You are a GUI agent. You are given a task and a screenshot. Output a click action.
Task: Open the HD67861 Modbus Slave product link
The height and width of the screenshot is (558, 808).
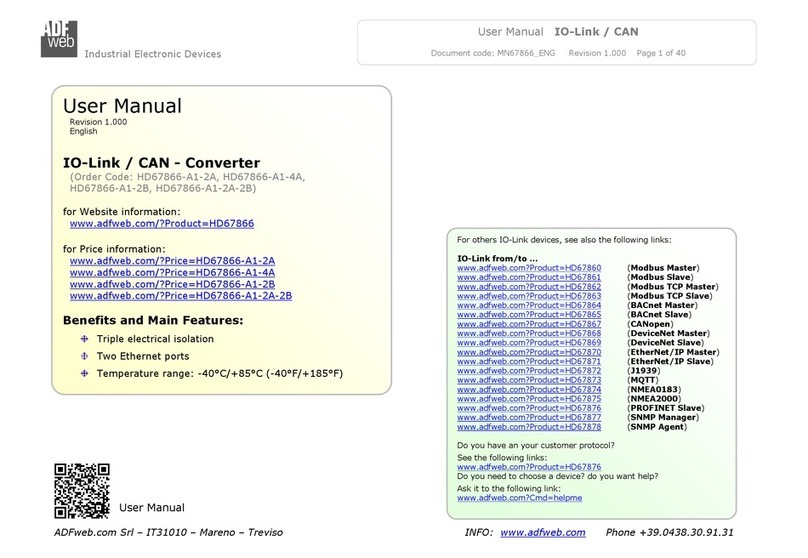[529, 277]
